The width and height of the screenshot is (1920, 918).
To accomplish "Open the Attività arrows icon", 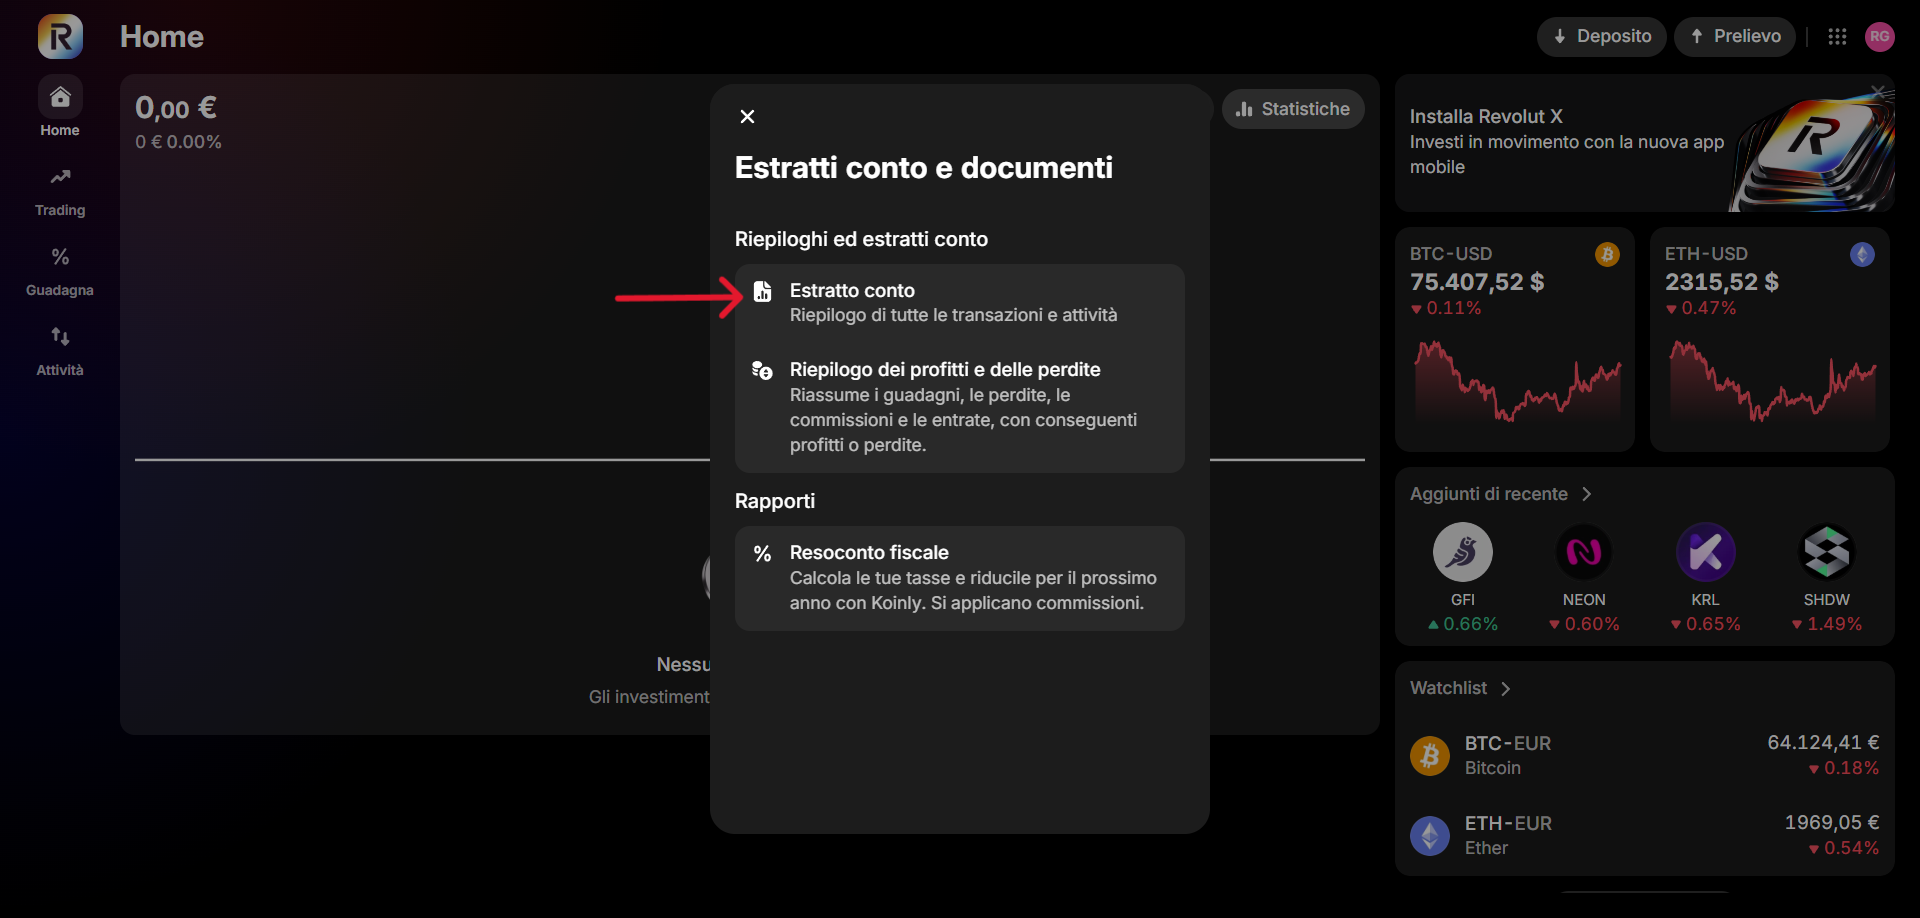I will pos(60,337).
